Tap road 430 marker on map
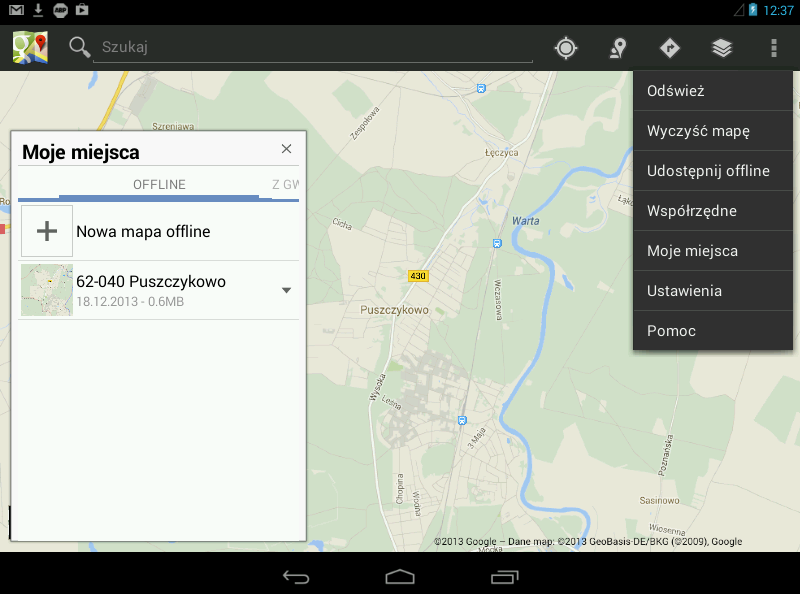Screen dimensions: 800x594 [418, 276]
